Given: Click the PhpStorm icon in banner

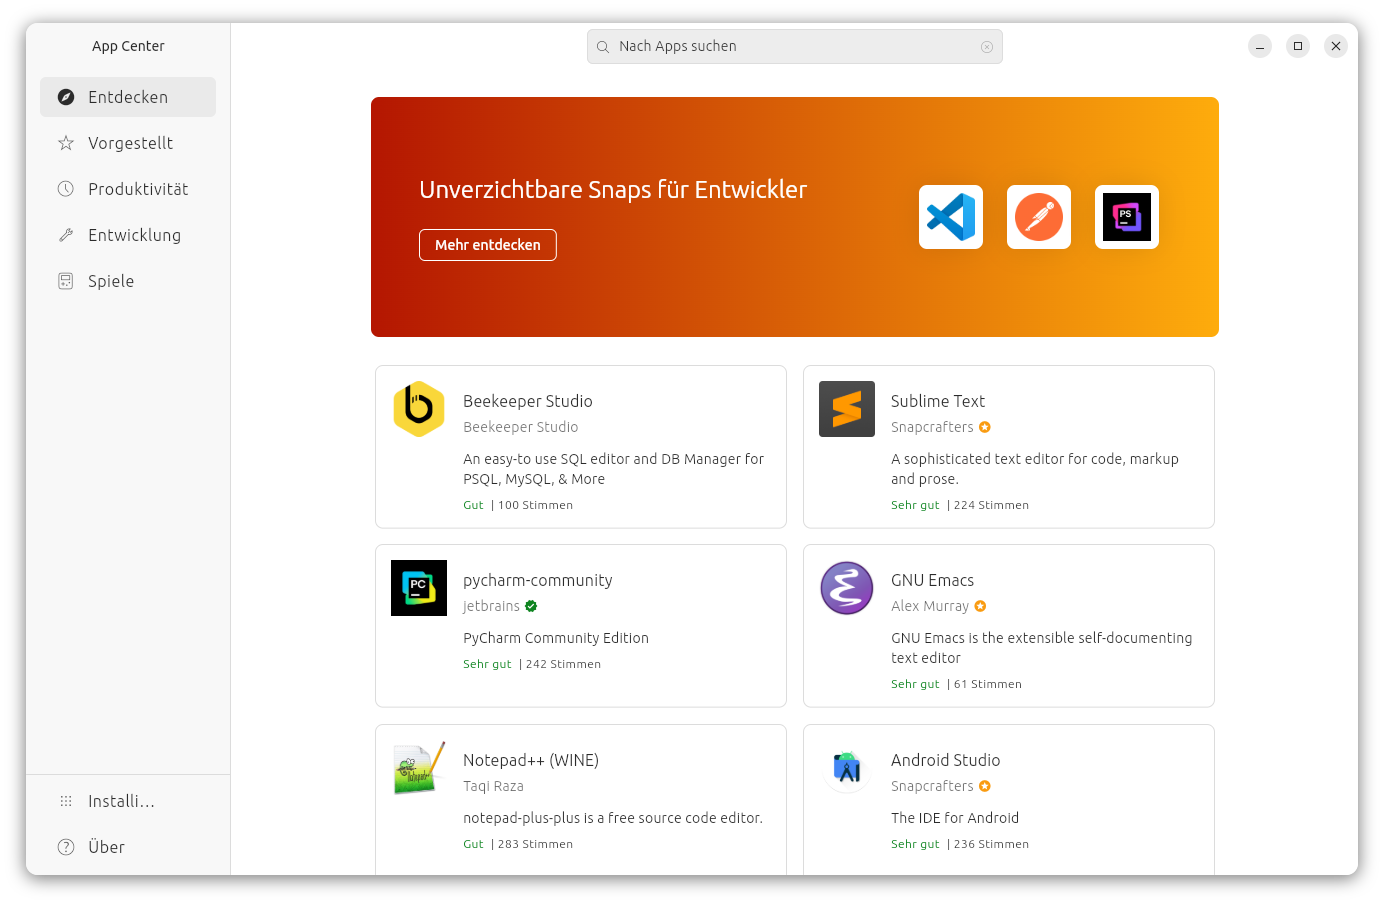Looking at the screenshot, I should tap(1126, 217).
